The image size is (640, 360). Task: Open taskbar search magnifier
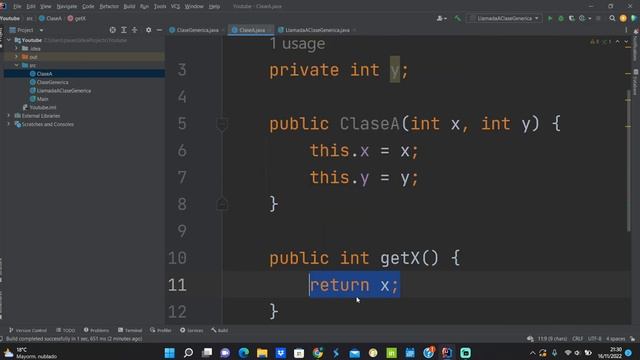point(188,353)
